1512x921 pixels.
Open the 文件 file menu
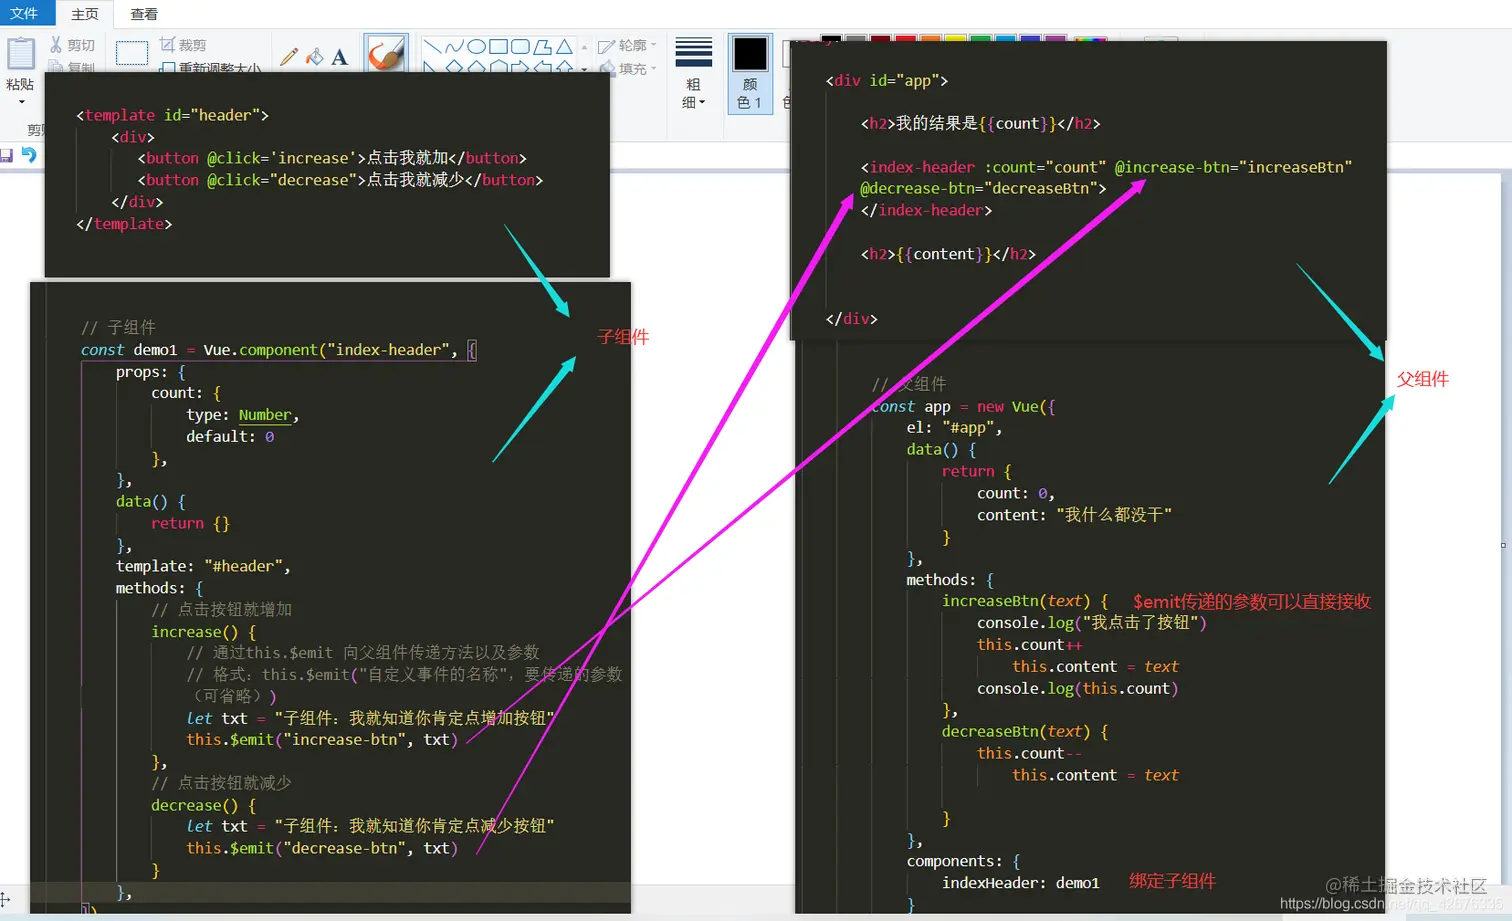coord(23,13)
